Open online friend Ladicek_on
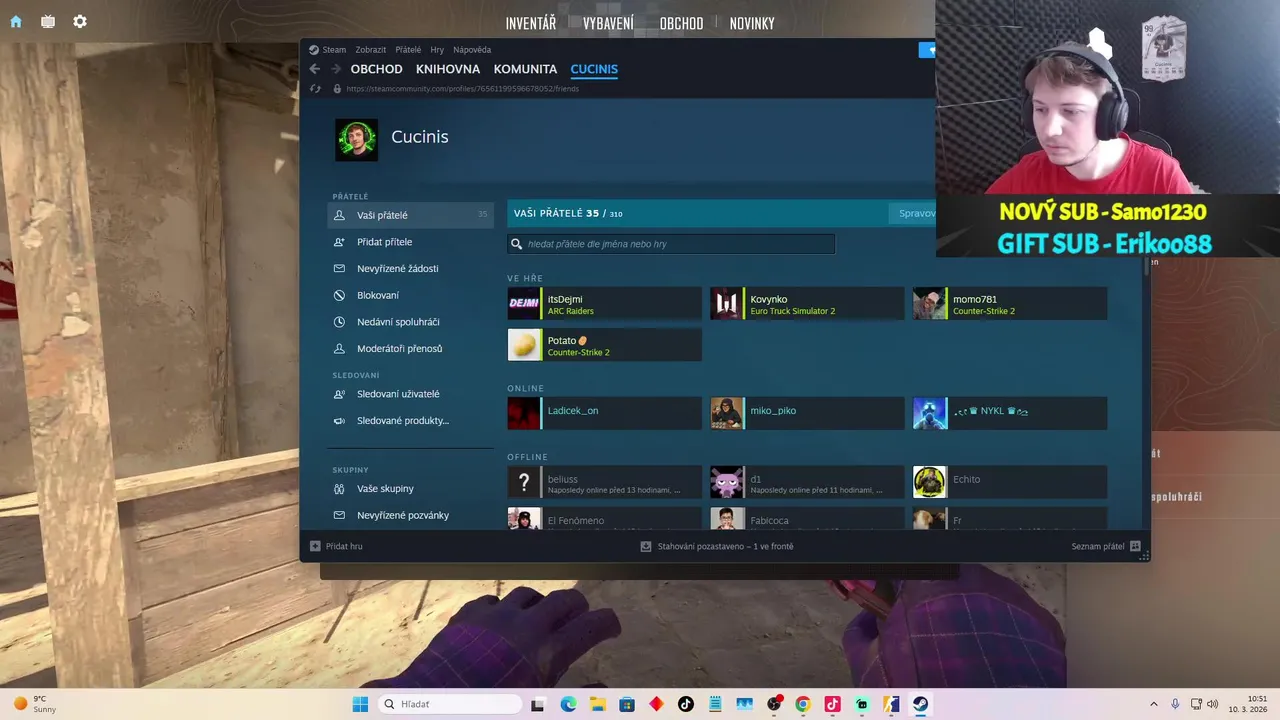This screenshot has height=720, width=1280. coord(604,413)
